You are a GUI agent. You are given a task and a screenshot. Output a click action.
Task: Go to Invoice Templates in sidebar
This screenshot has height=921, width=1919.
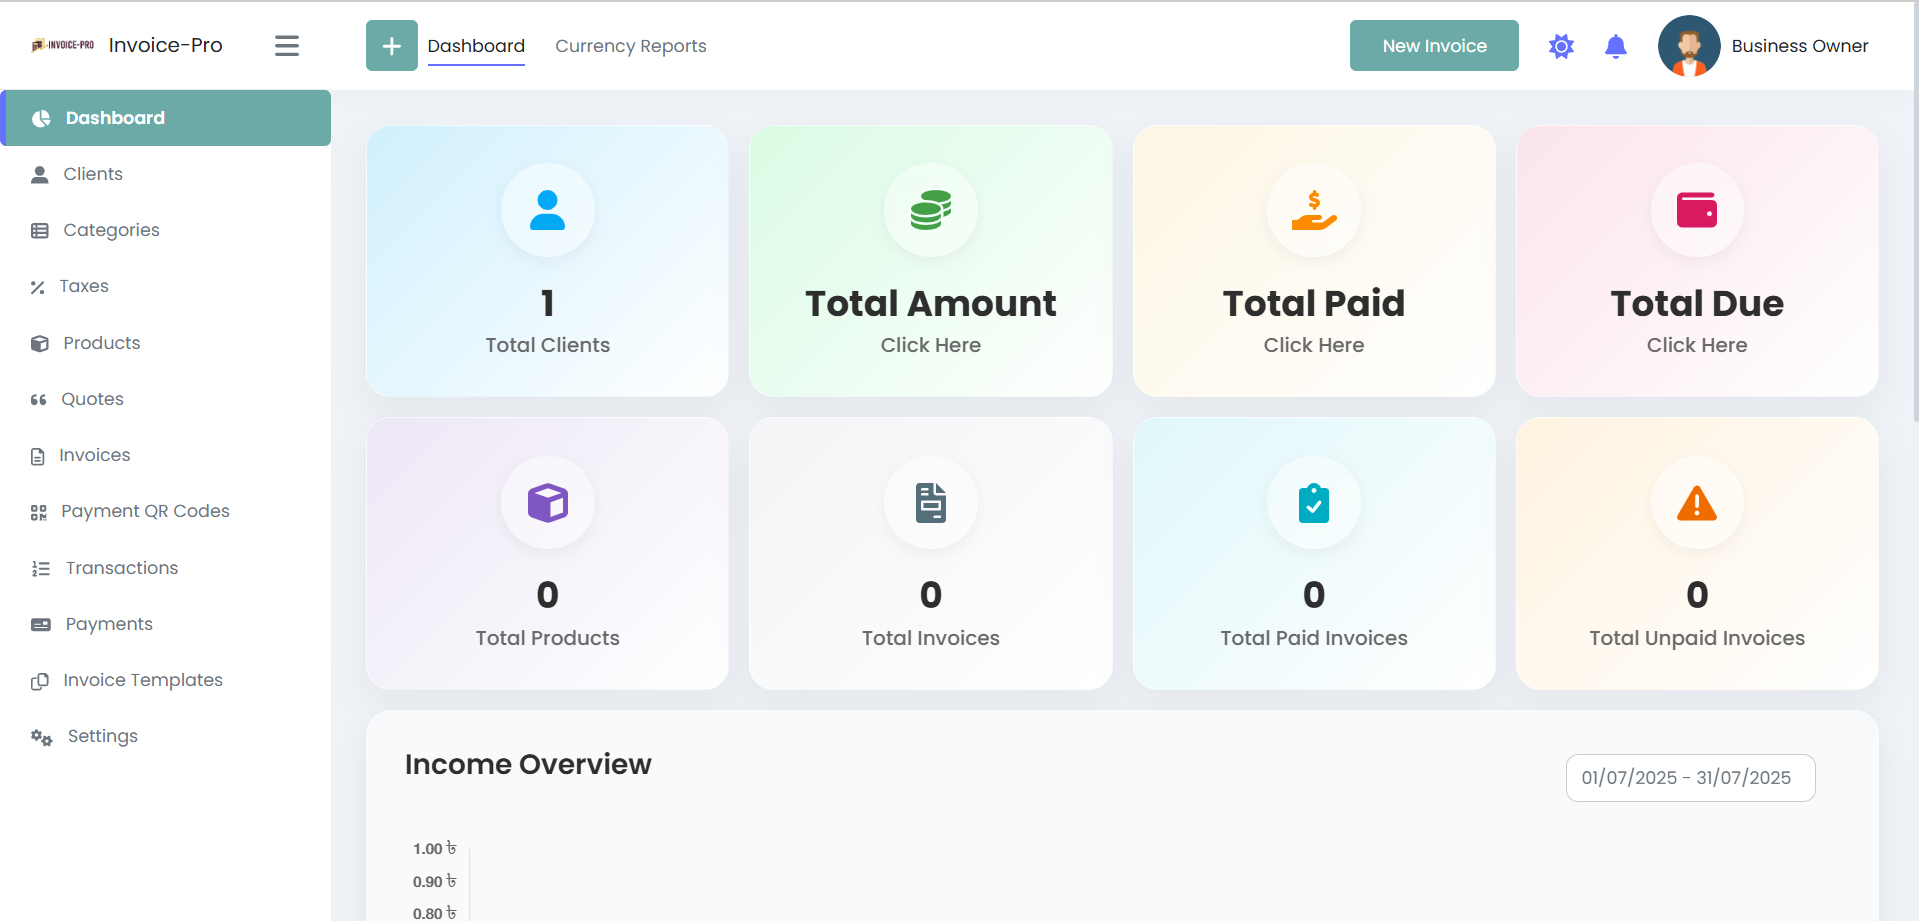click(x=142, y=680)
